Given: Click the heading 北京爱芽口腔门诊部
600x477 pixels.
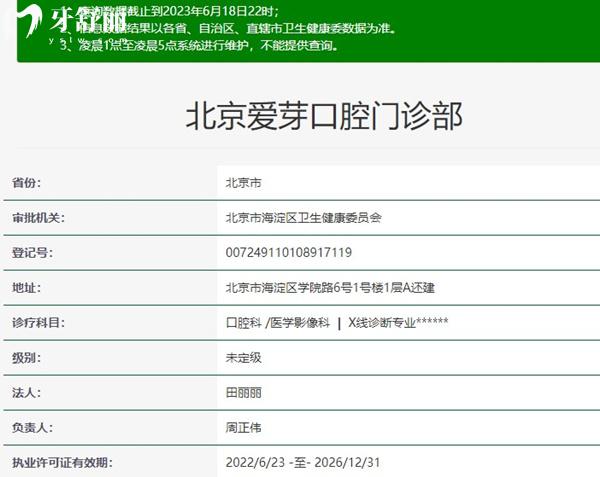Looking at the screenshot, I should coord(324,116).
